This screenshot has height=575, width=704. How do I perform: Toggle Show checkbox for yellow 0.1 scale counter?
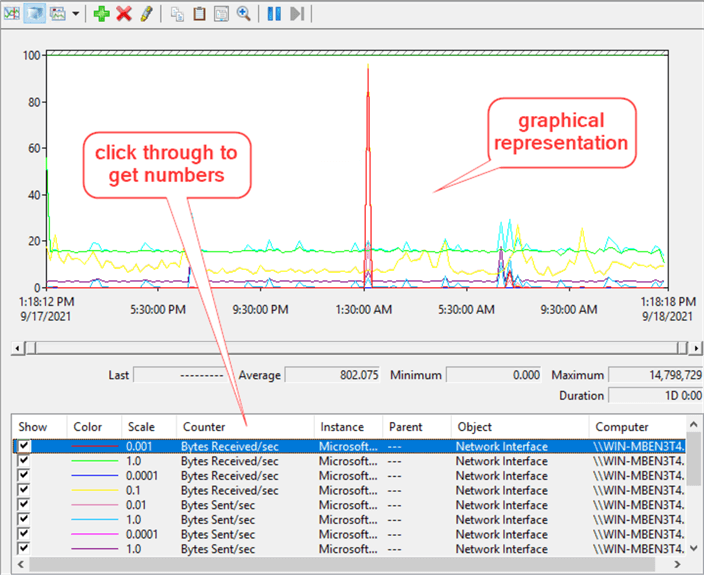tap(24, 491)
